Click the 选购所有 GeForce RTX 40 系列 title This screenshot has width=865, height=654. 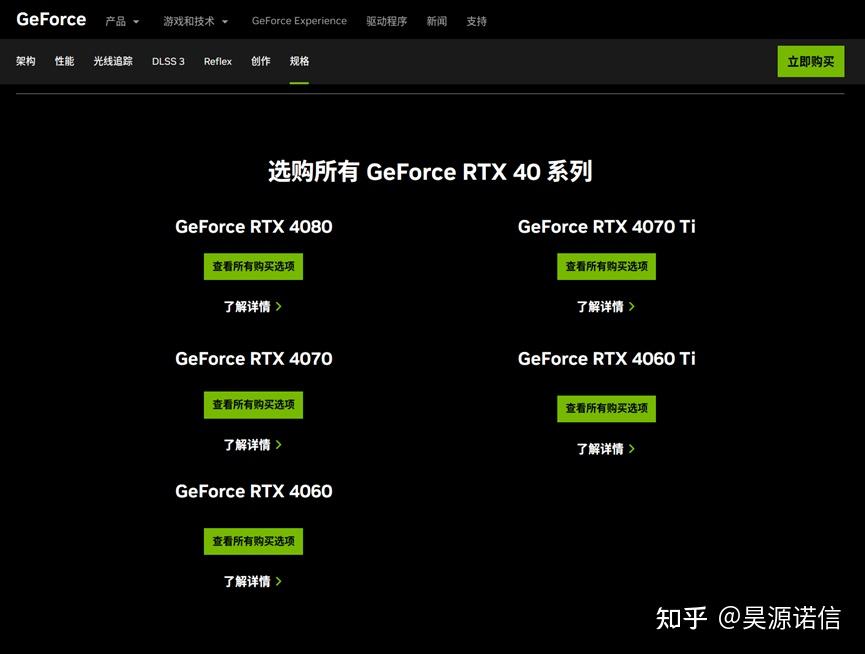(430, 171)
